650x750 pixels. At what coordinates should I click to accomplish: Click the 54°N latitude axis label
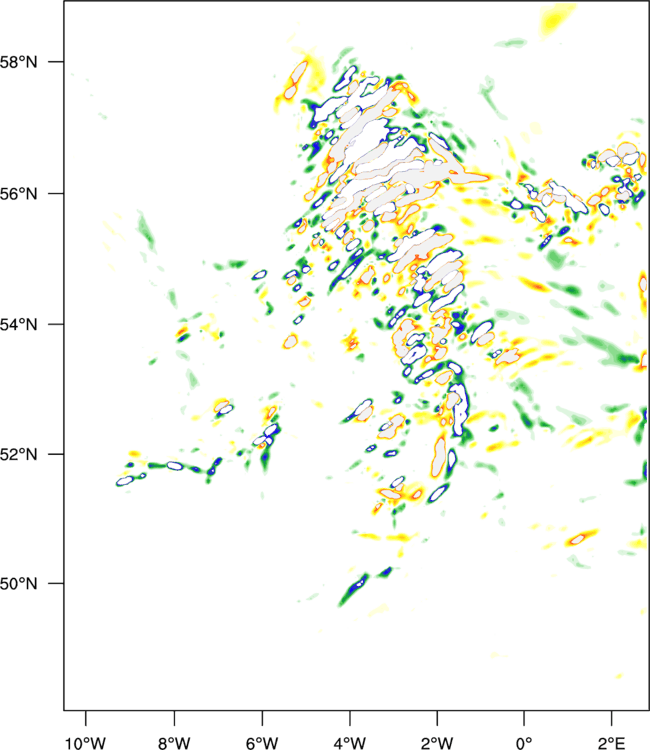pos(18,325)
